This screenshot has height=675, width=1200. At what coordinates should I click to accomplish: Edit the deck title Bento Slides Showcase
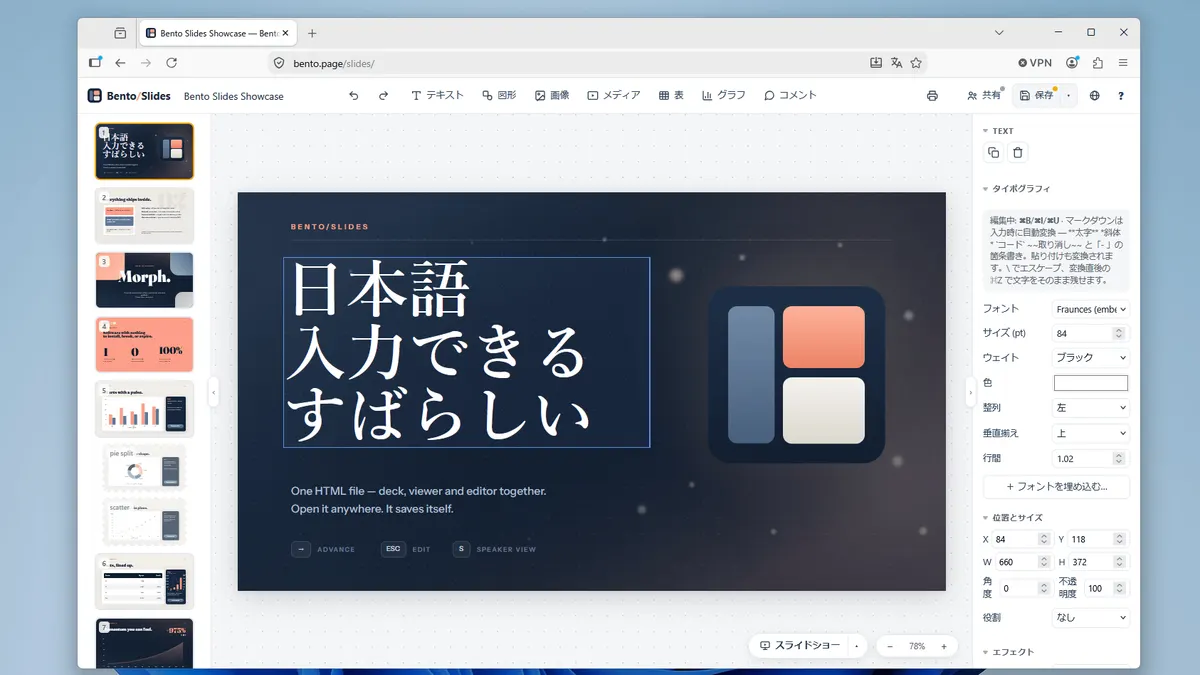tap(234, 96)
